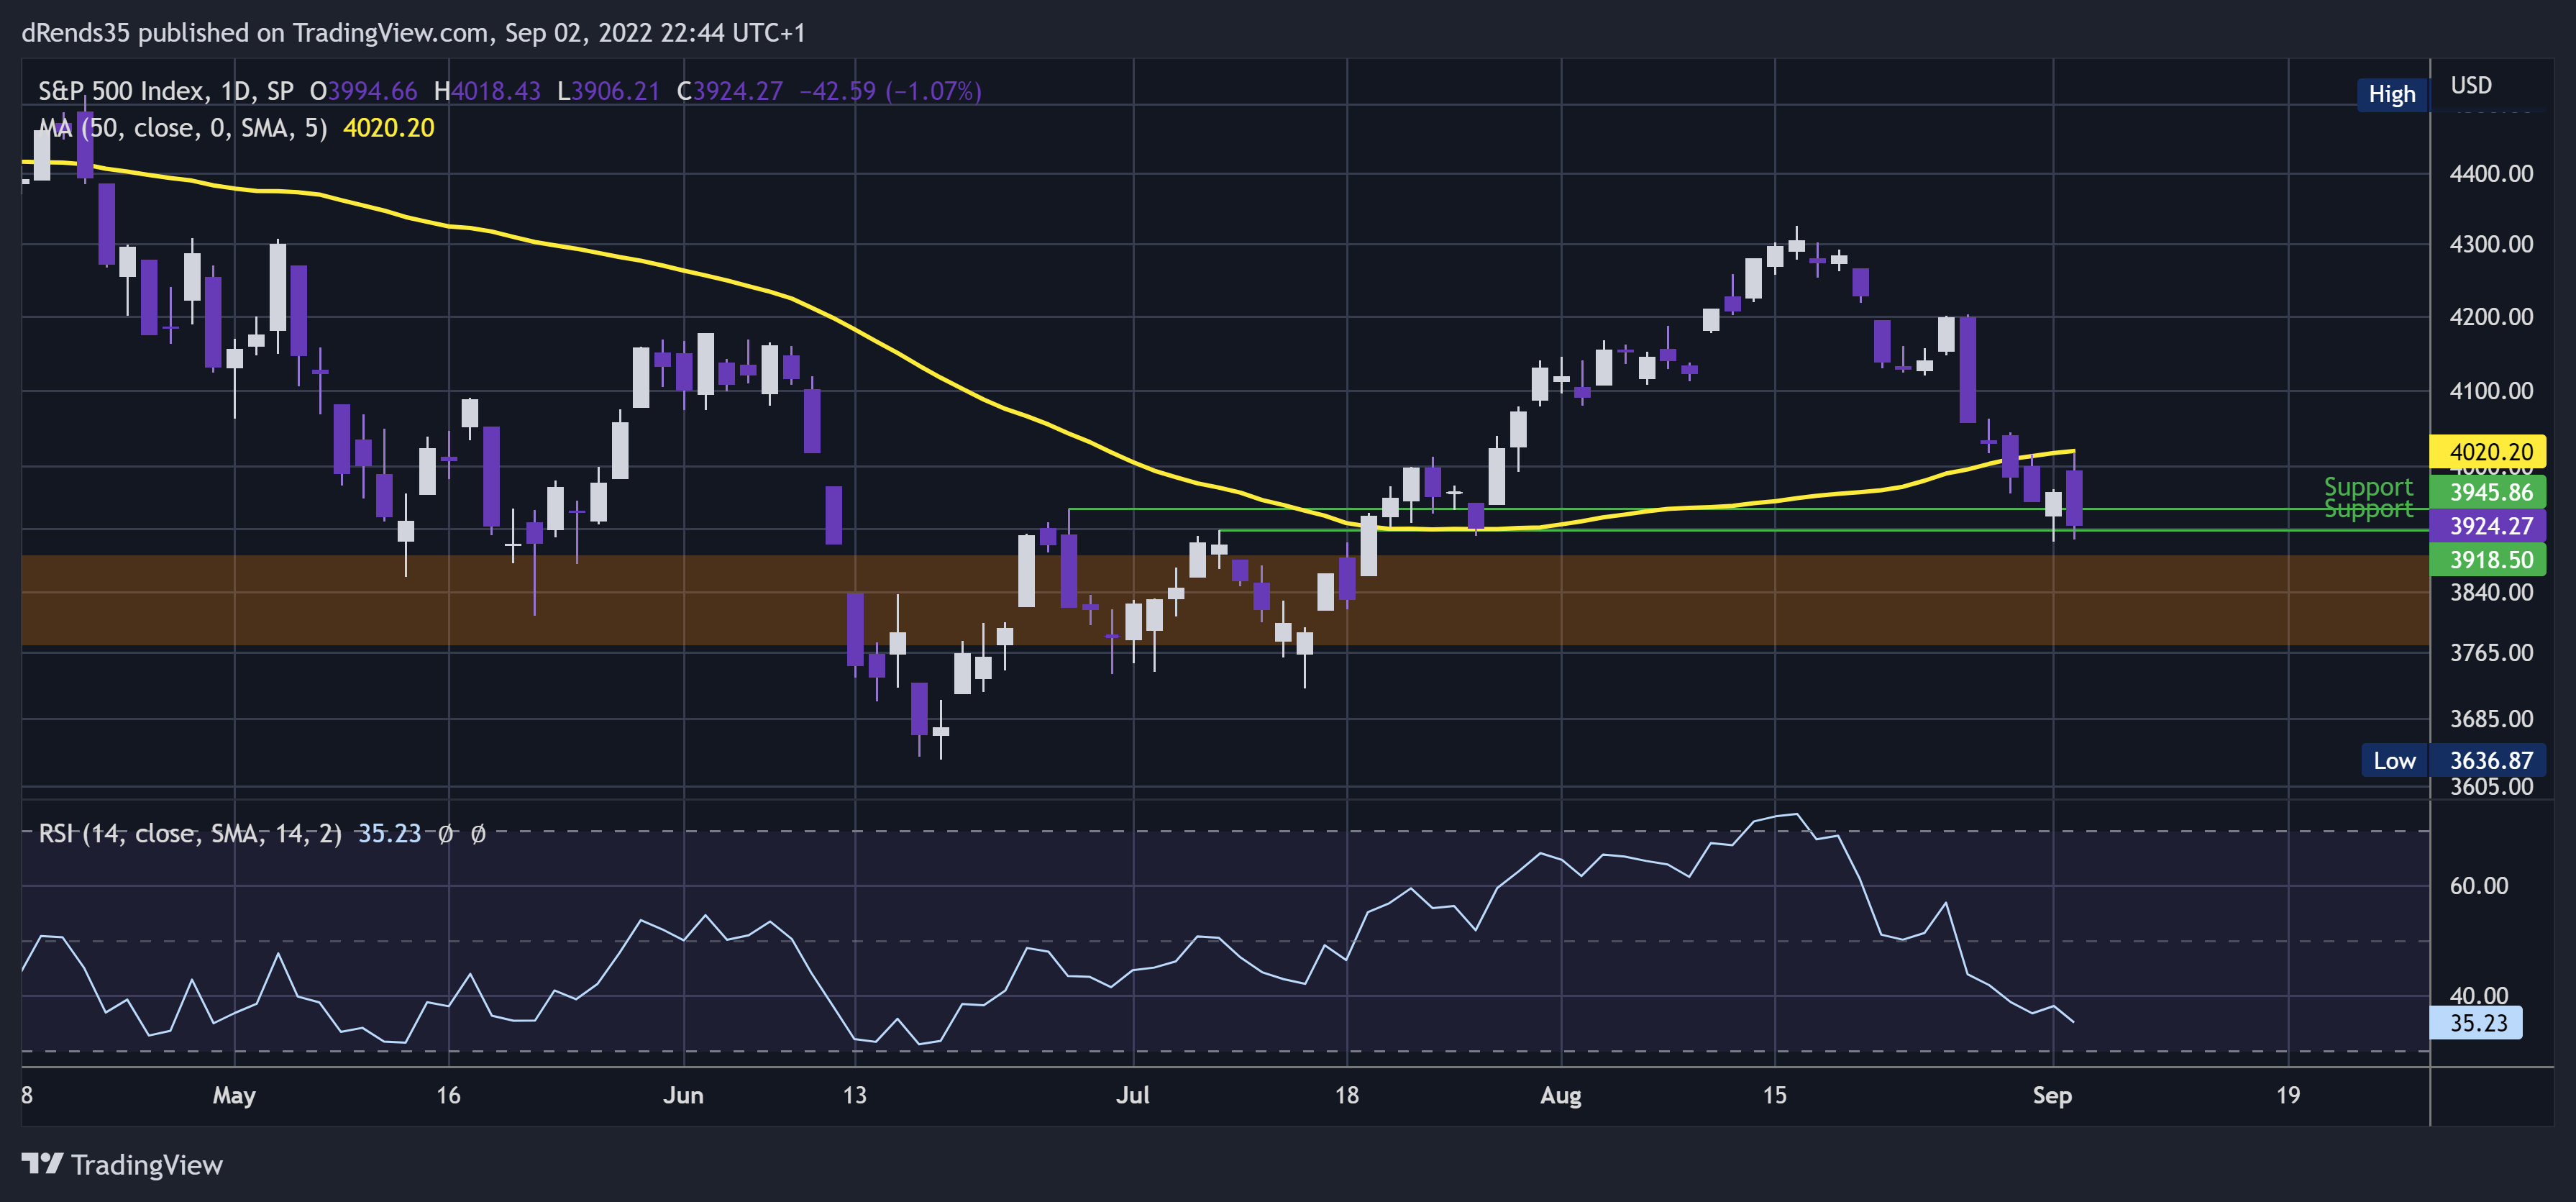Select the green 3918.50 support price label

[2488, 560]
